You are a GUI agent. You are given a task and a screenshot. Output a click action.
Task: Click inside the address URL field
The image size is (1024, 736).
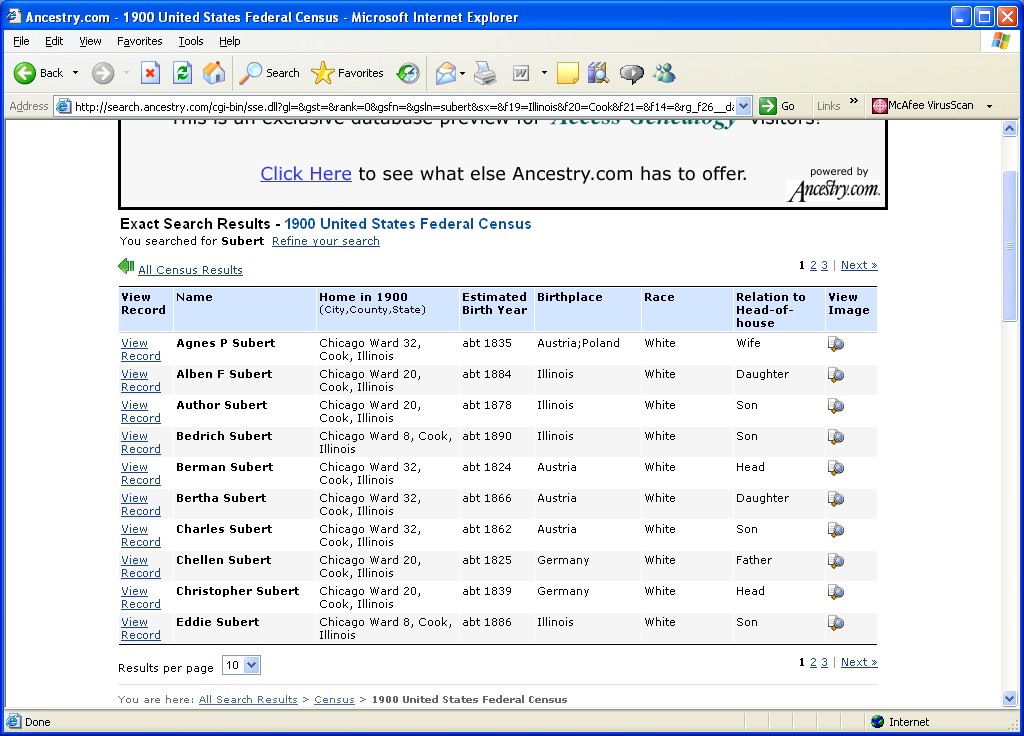pos(404,106)
